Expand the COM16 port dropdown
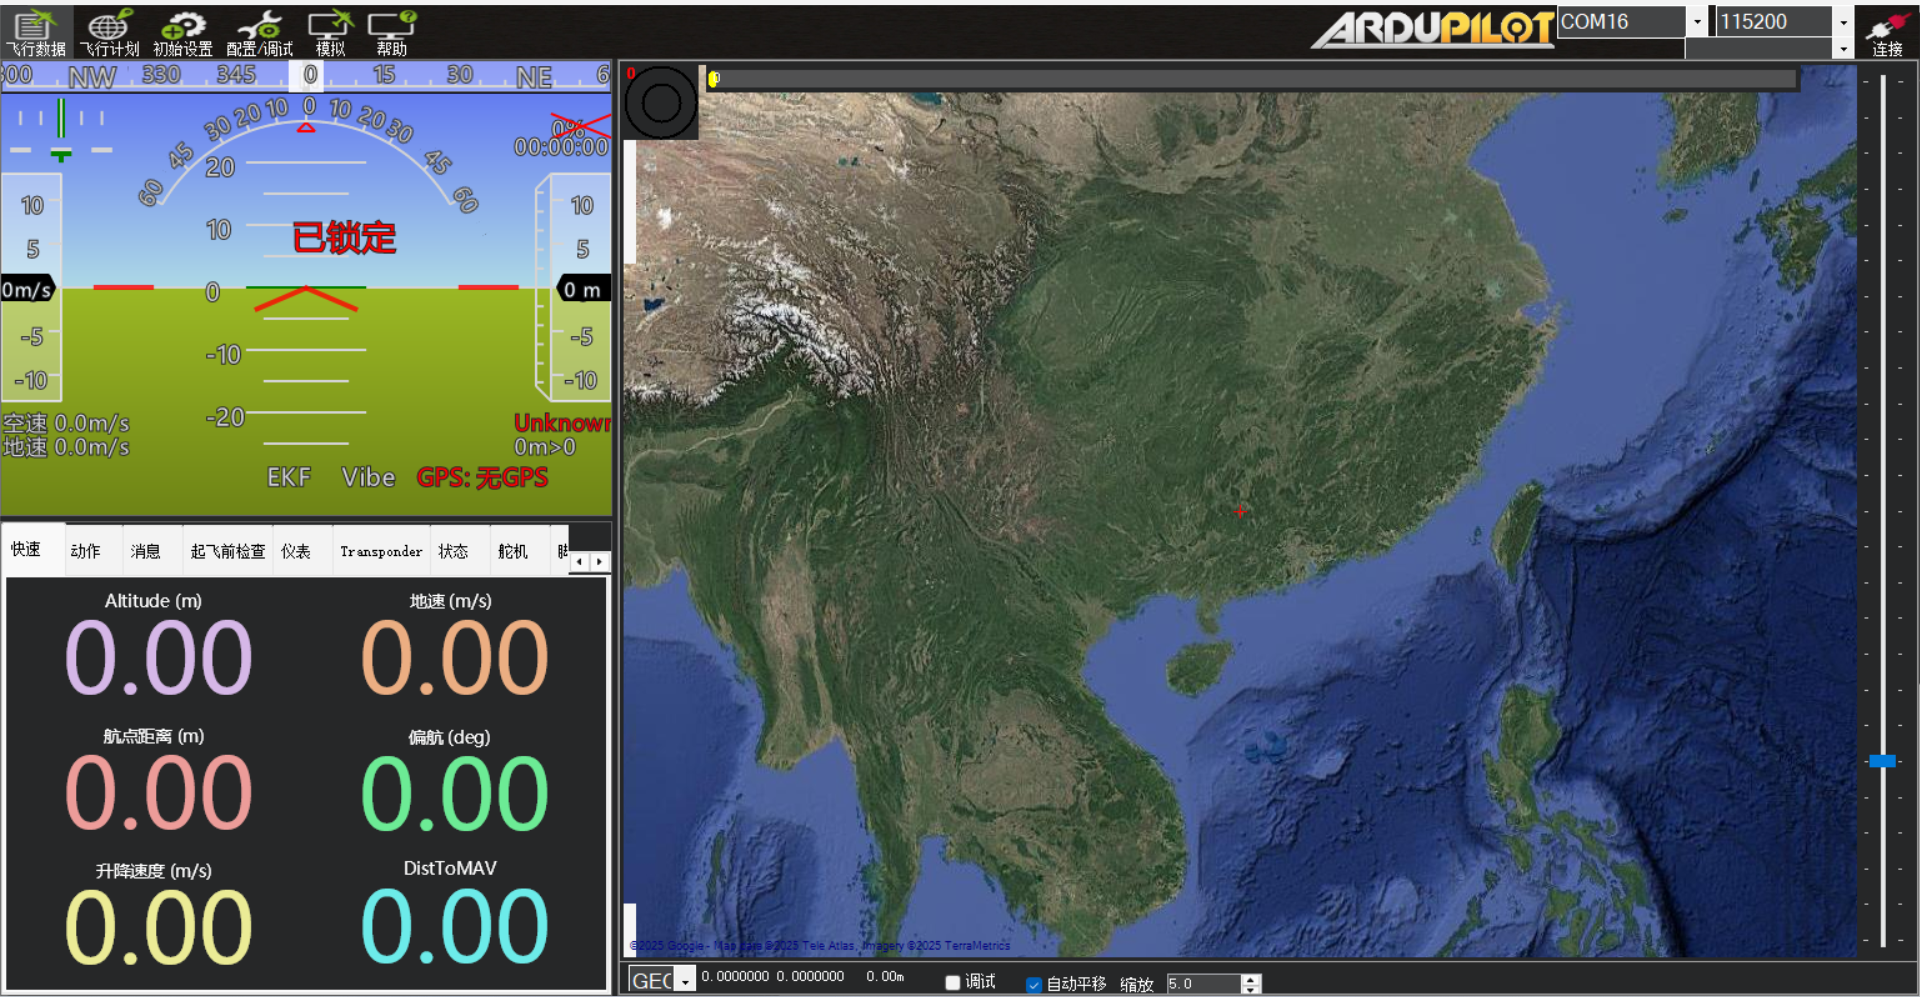Screen dimensions: 1920x997 (x=1697, y=21)
